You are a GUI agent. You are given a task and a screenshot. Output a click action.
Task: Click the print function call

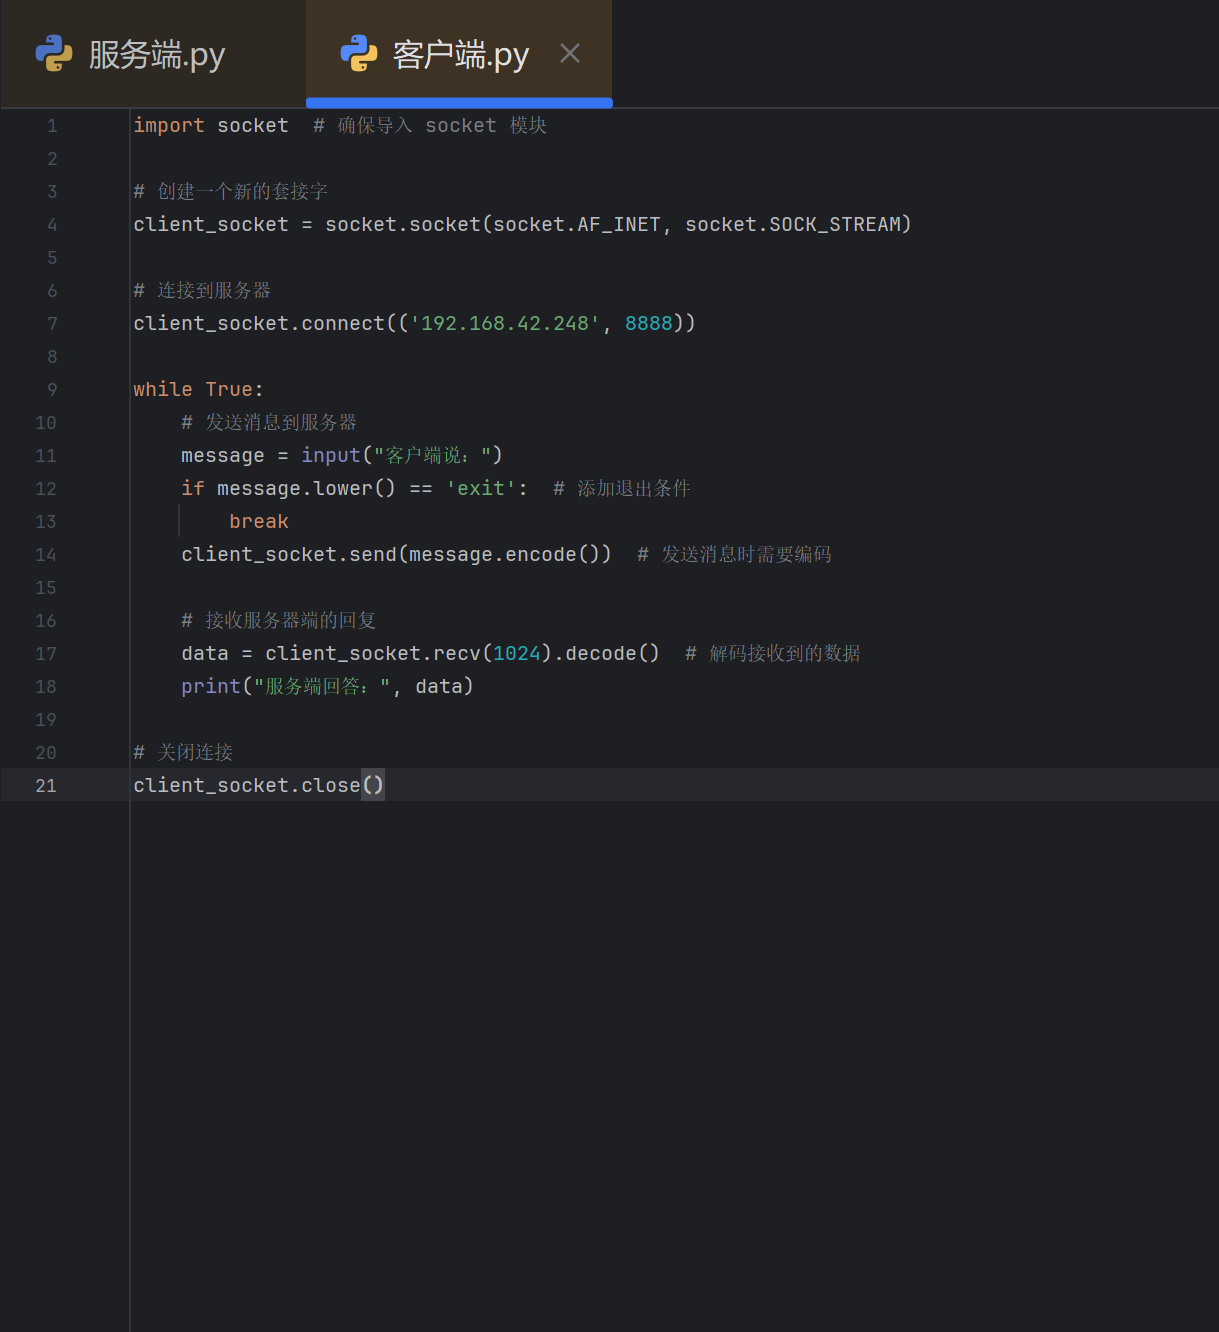211,687
